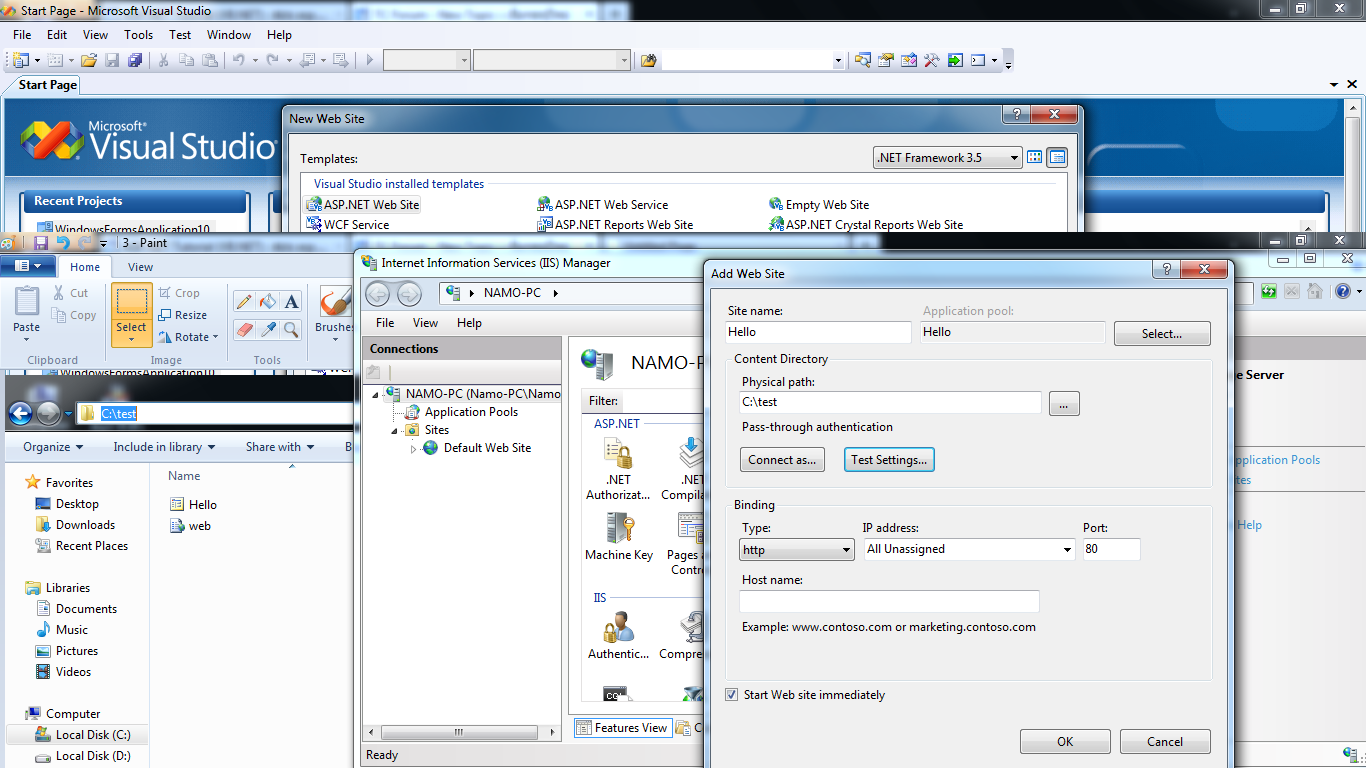Click Site name field containing Hello
Viewport: 1366px width, 768px height.
tap(818, 332)
